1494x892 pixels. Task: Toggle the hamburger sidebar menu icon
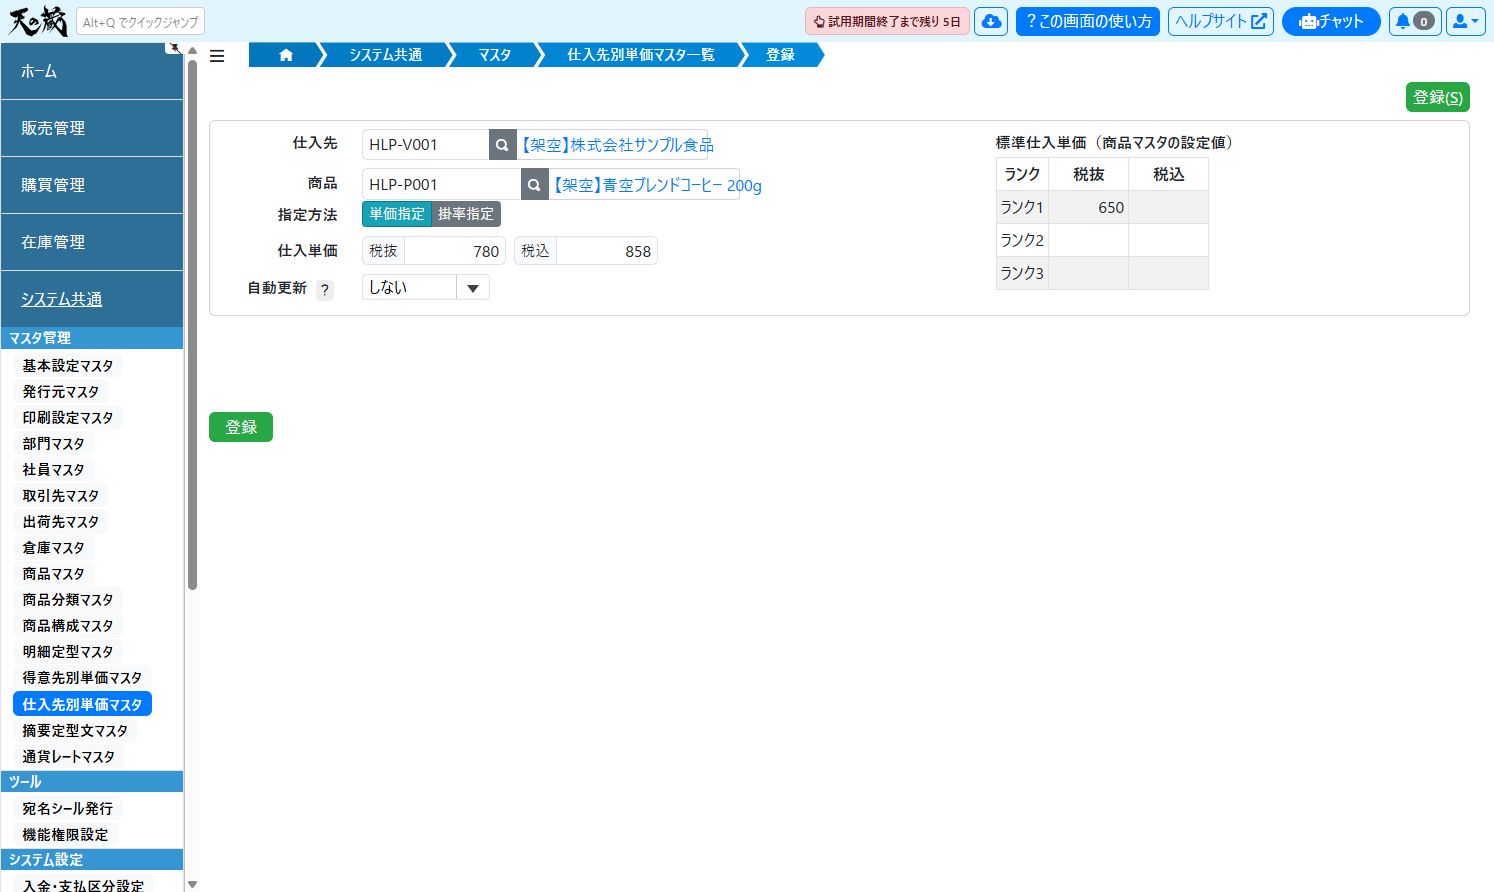pyautogui.click(x=217, y=56)
